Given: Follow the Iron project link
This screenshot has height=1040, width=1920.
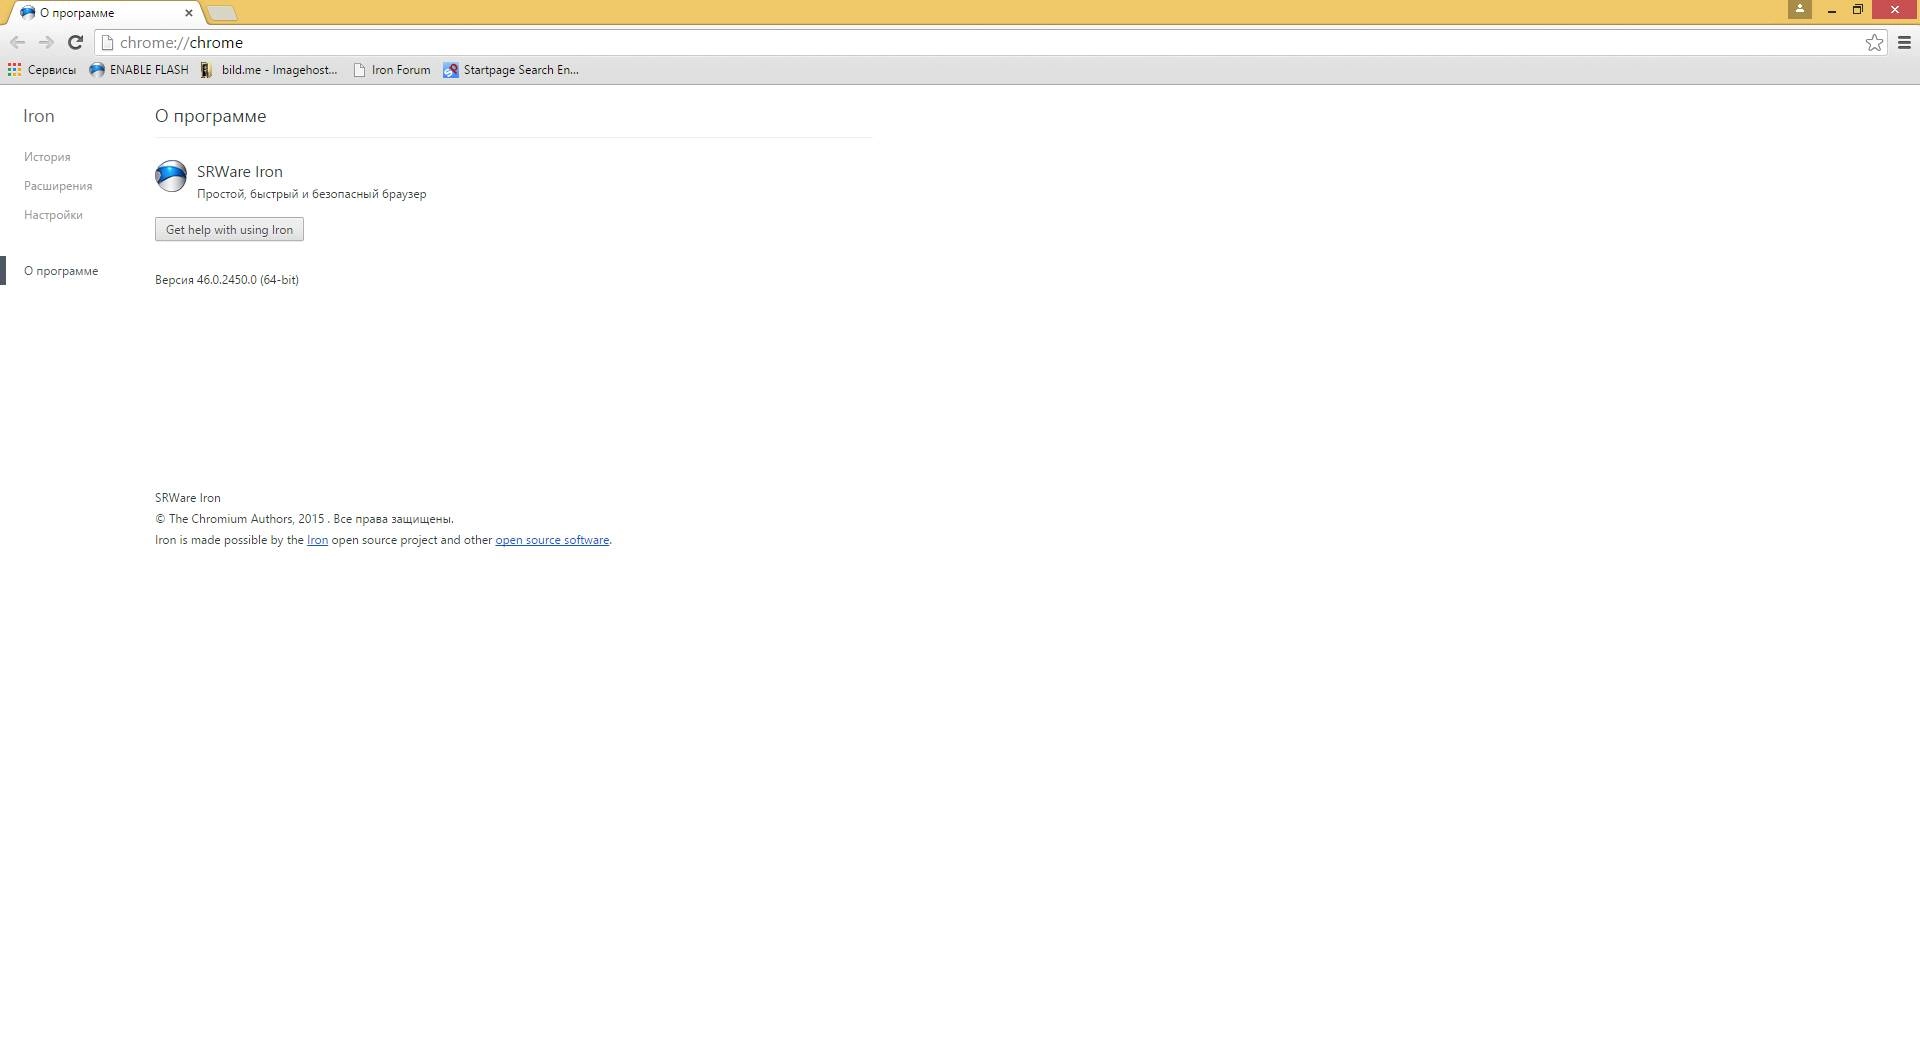Looking at the screenshot, I should pos(317,540).
